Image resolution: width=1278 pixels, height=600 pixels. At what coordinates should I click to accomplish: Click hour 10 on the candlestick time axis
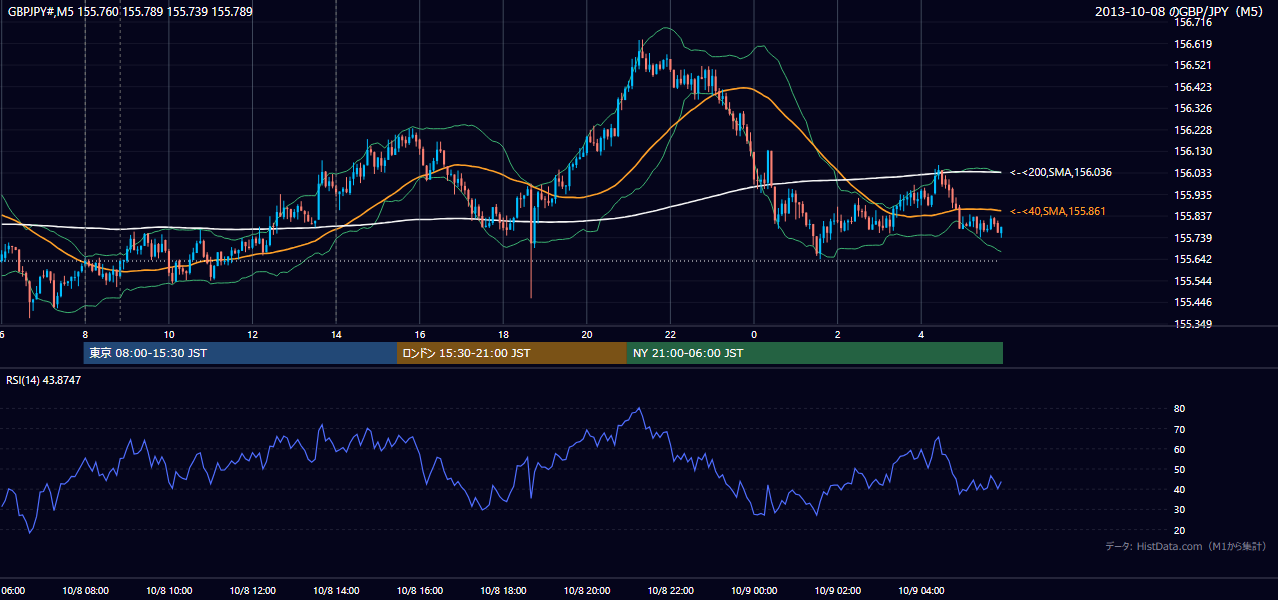click(x=169, y=334)
